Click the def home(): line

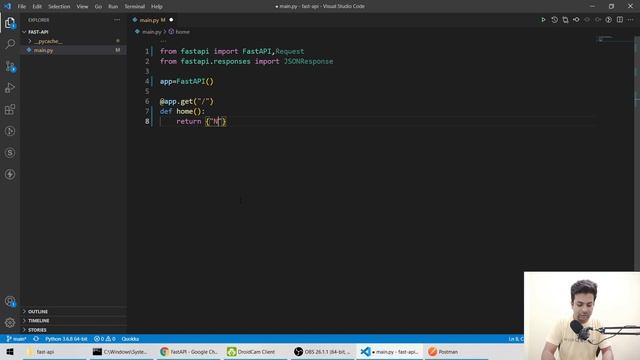click(182, 111)
